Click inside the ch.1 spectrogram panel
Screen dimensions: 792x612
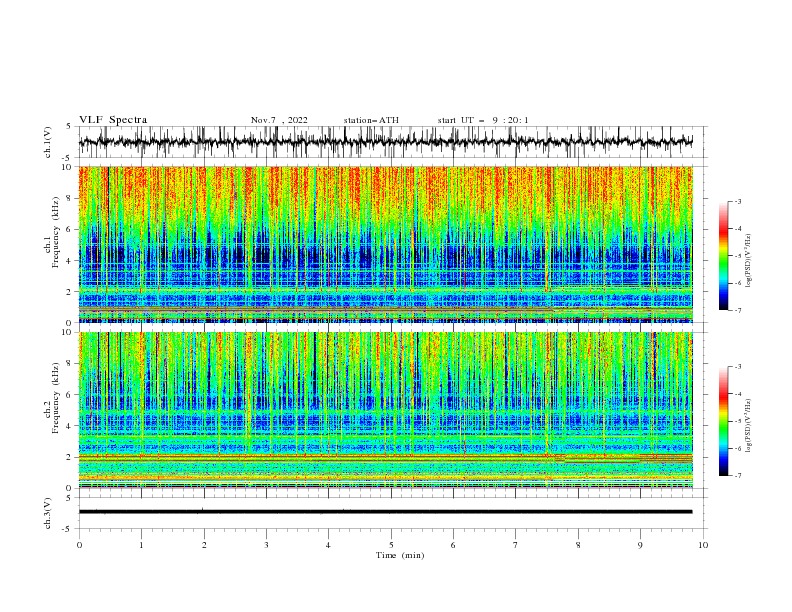coord(385,244)
